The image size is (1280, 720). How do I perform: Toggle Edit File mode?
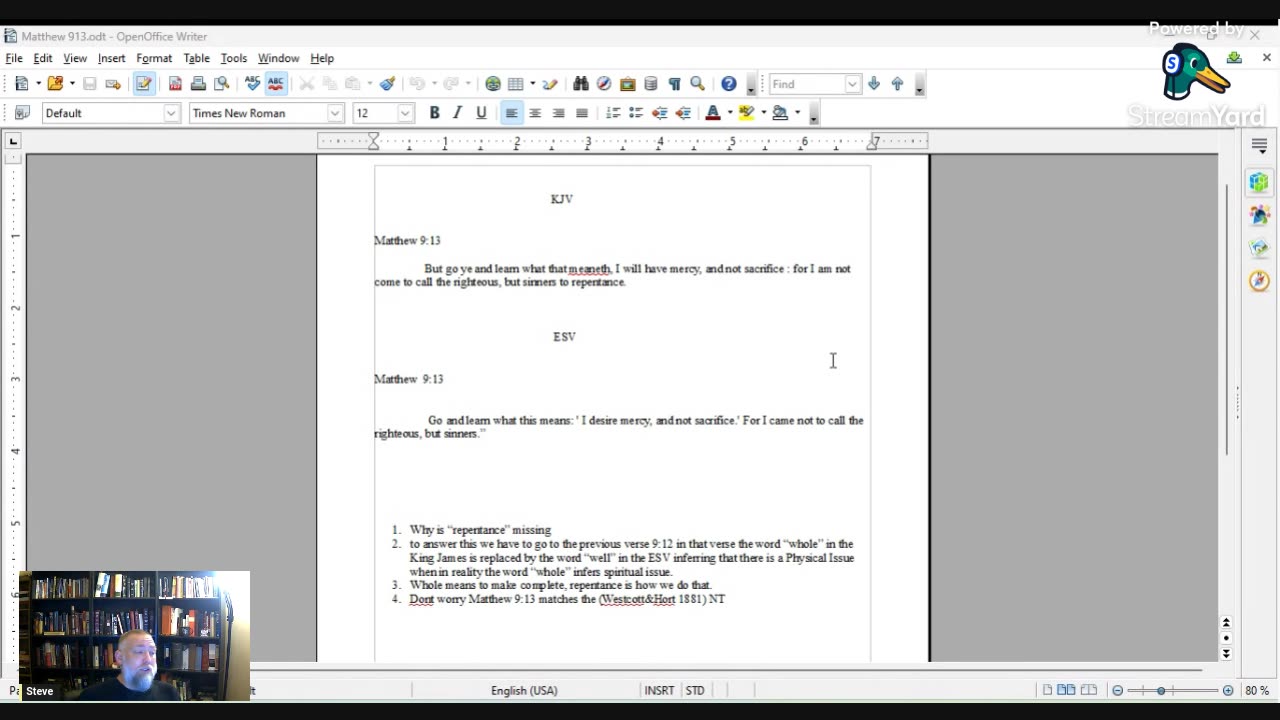click(144, 84)
